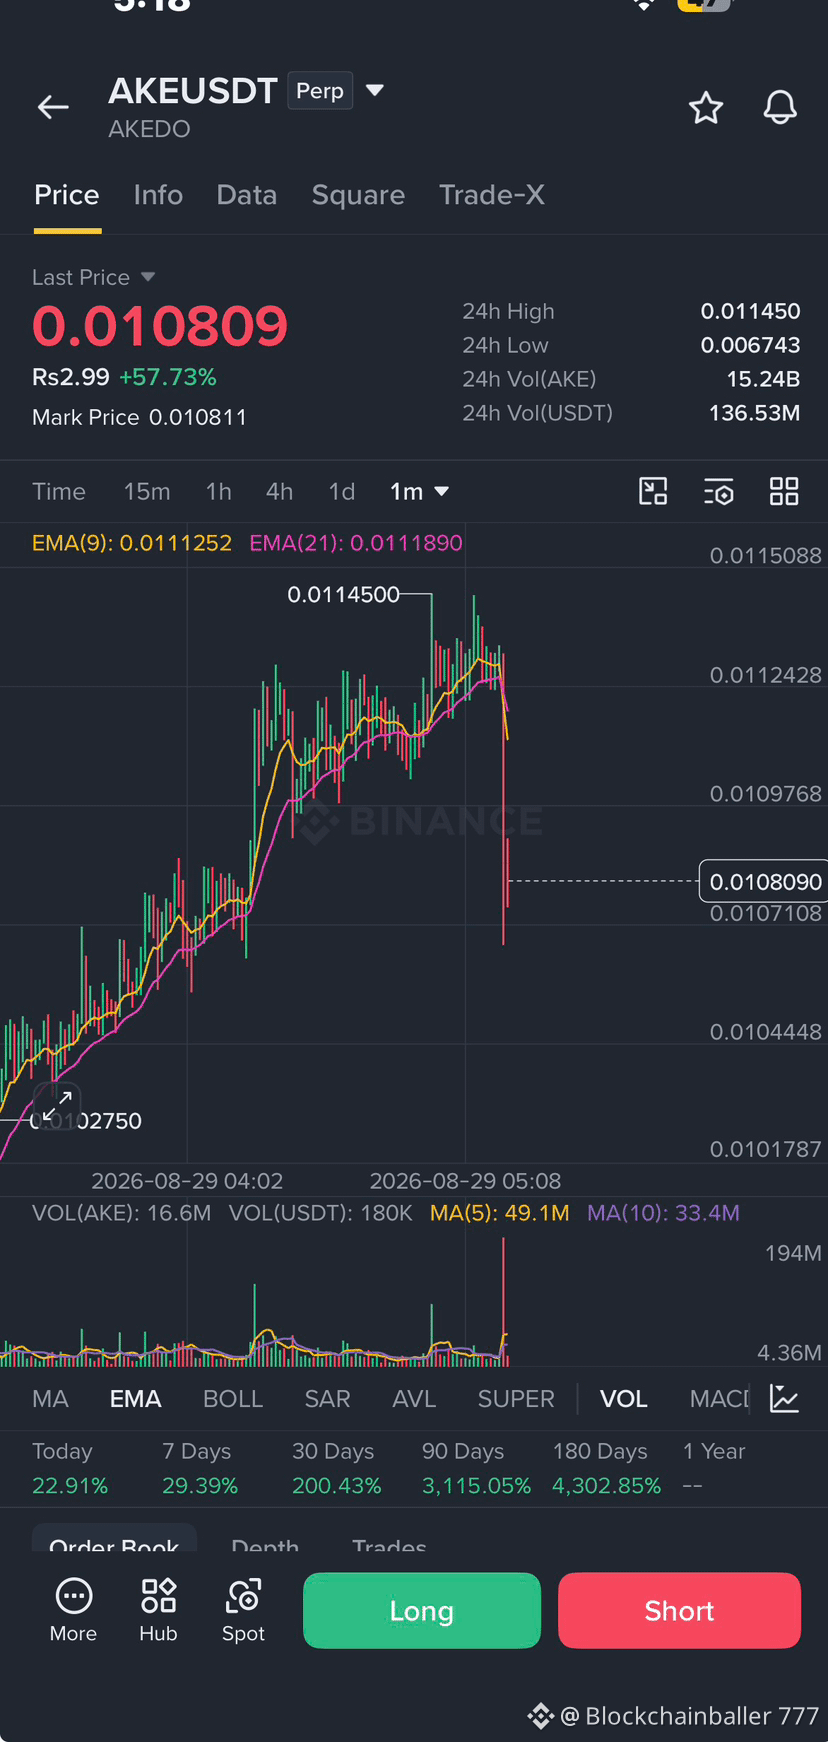Tap the EMA(9) value label
The height and width of the screenshot is (1742, 828).
coord(132,543)
